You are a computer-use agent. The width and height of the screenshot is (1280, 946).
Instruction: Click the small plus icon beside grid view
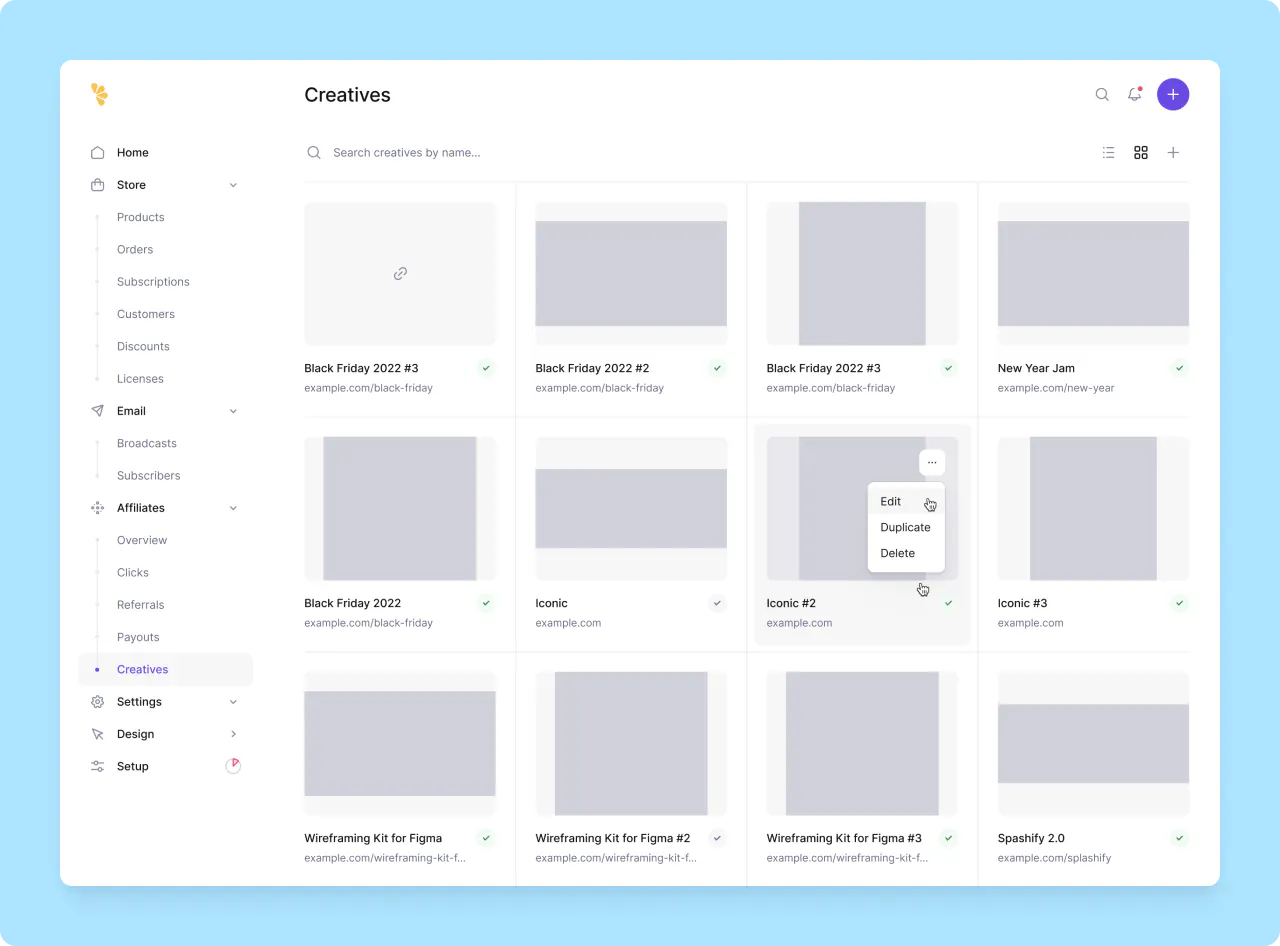click(x=1173, y=153)
